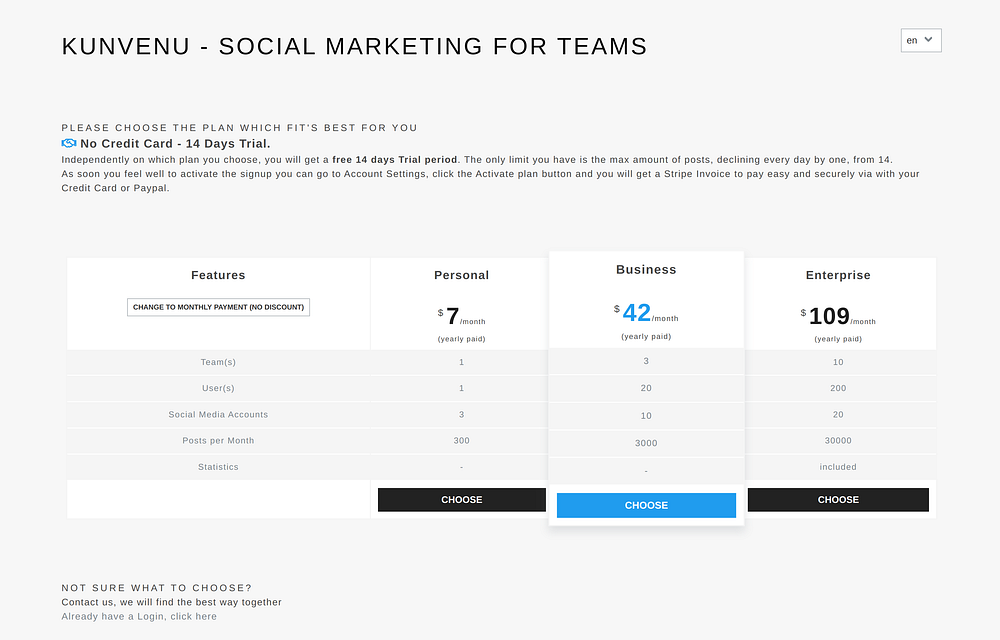1000x640 pixels.
Task: Select the Personal plan heading
Action: click(x=461, y=275)
